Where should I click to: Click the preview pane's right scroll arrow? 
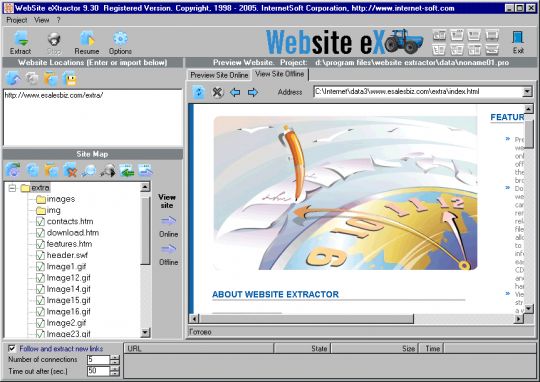pos(518,319)
